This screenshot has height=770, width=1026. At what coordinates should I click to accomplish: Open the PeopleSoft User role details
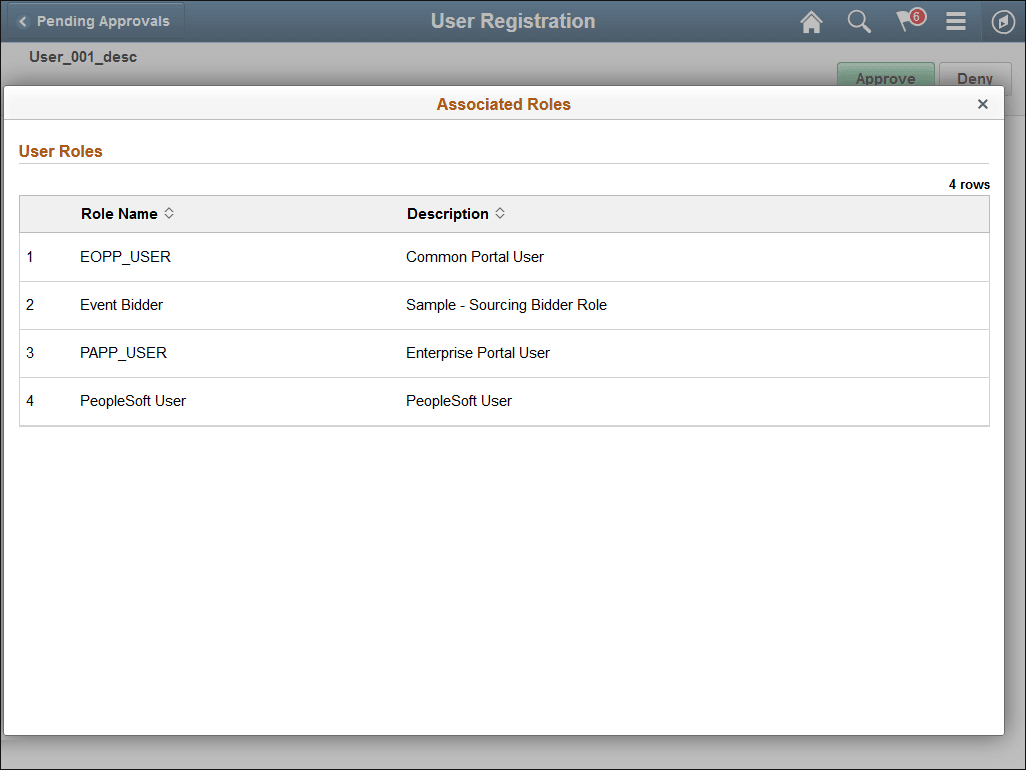[x=132, y=400]
